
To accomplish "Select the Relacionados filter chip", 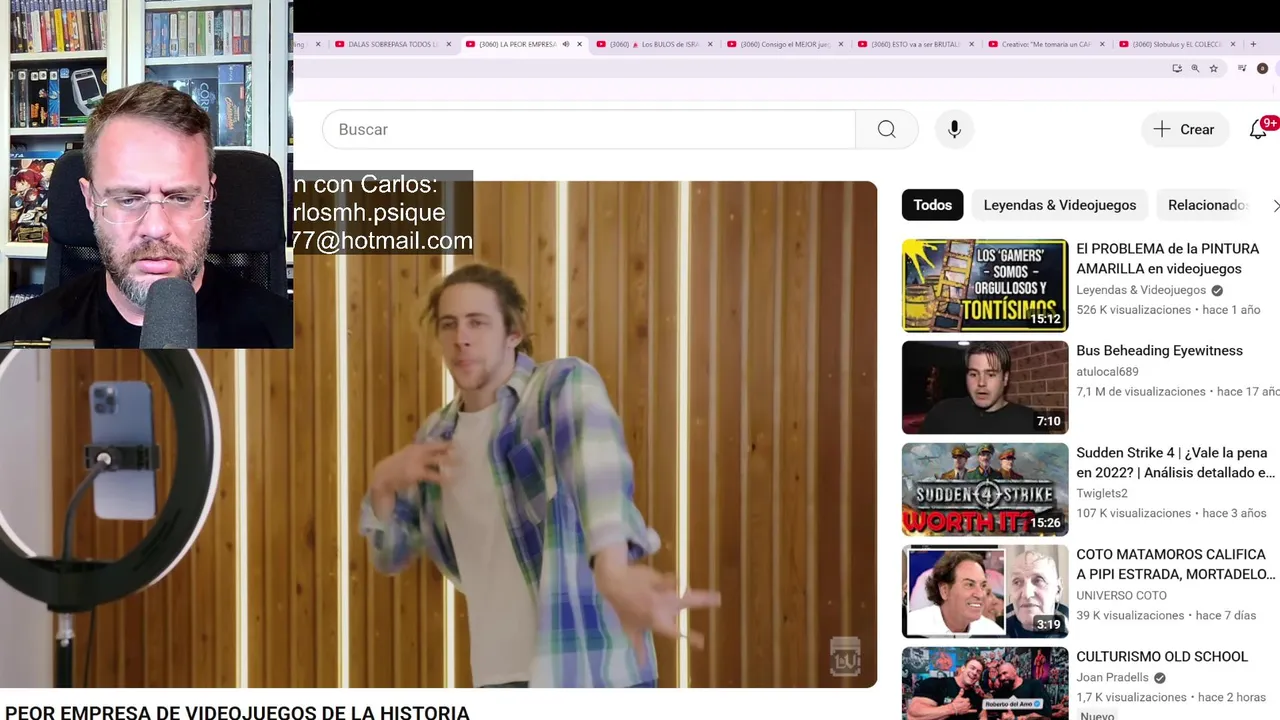I will click(1207, 205).
